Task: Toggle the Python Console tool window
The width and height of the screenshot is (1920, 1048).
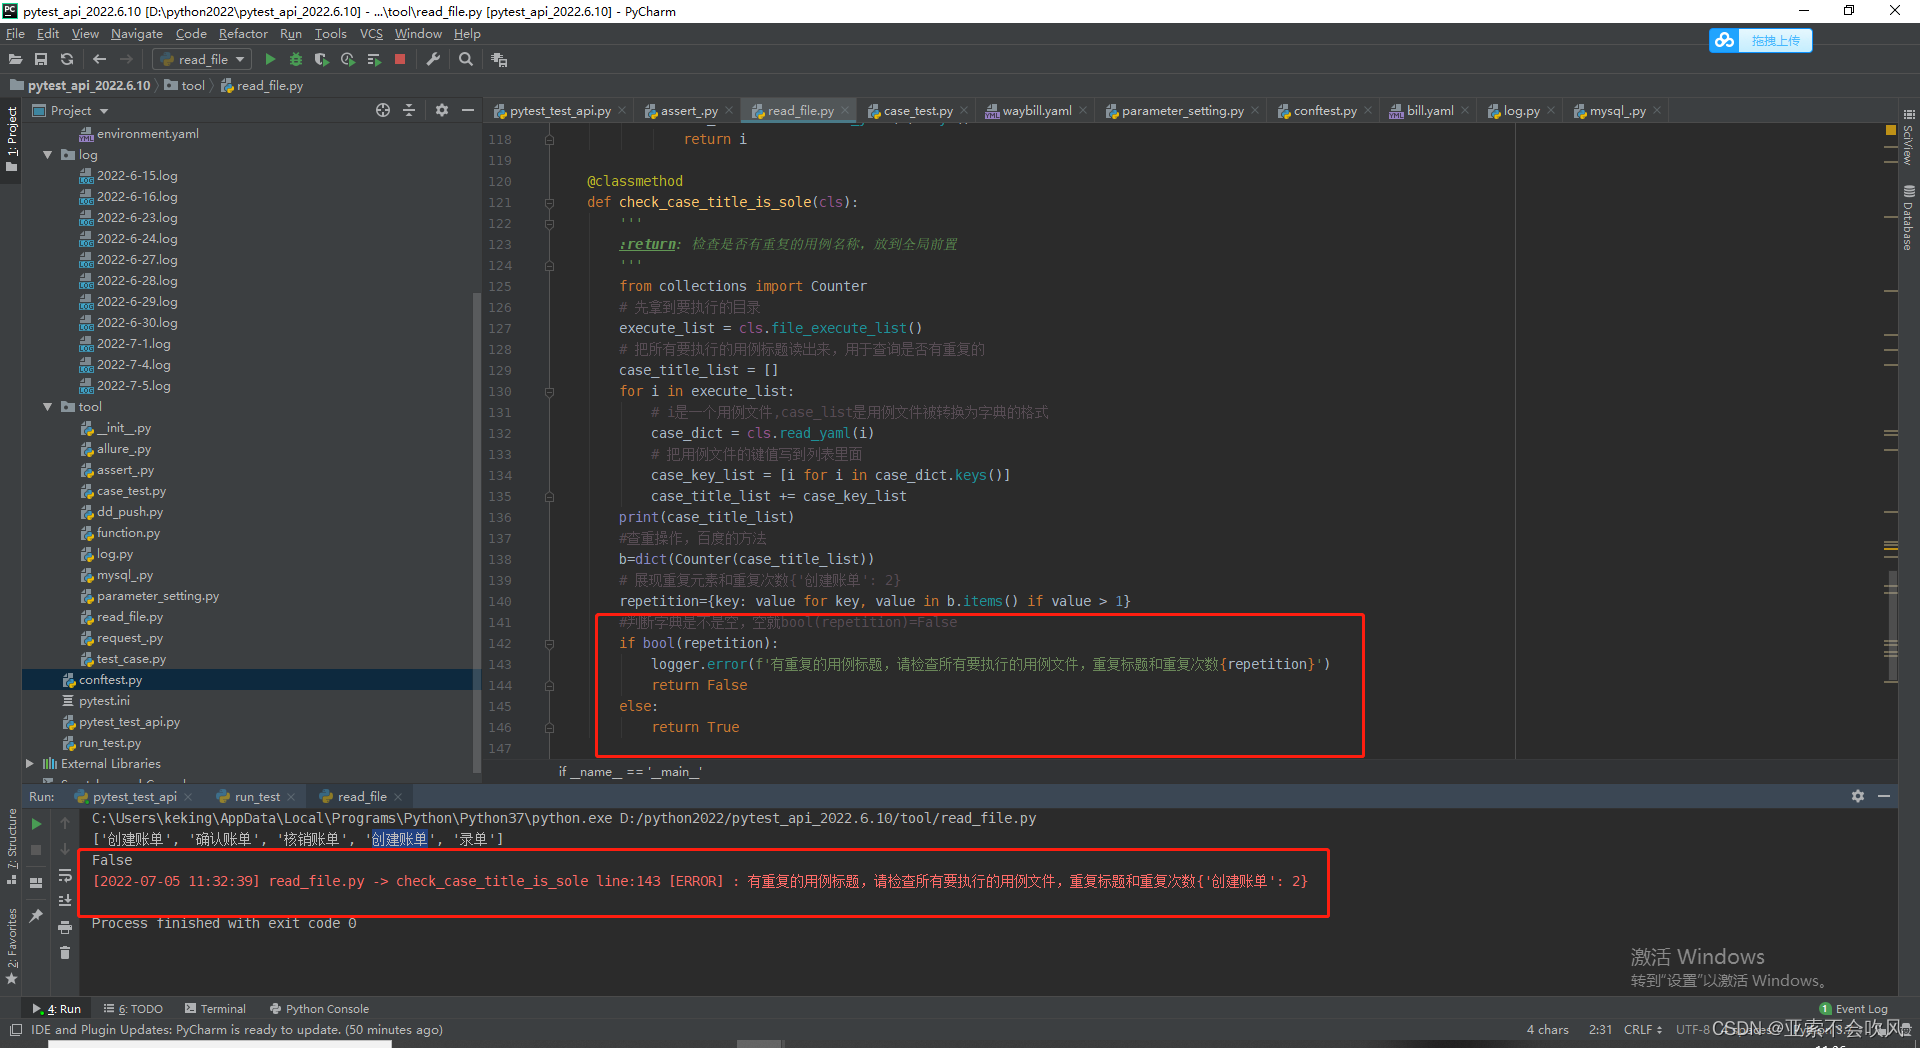Action: [319, 1009]
